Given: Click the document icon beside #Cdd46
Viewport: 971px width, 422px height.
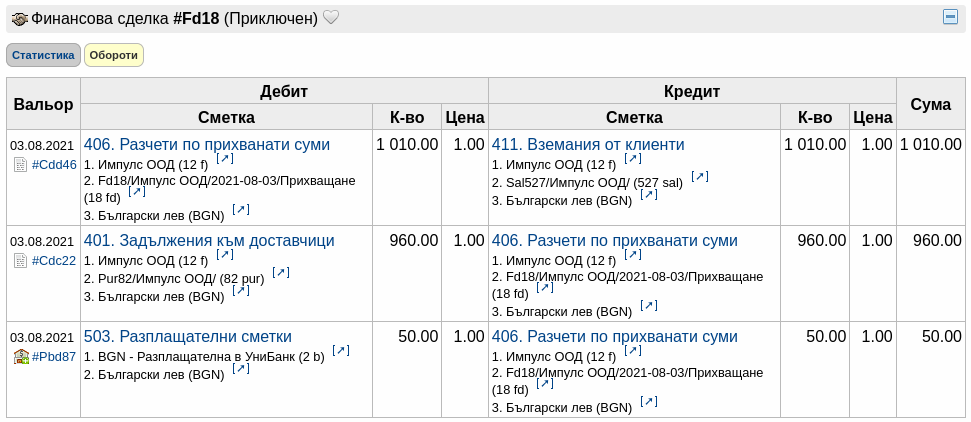Looking at the screenshot, I should 20,165.
